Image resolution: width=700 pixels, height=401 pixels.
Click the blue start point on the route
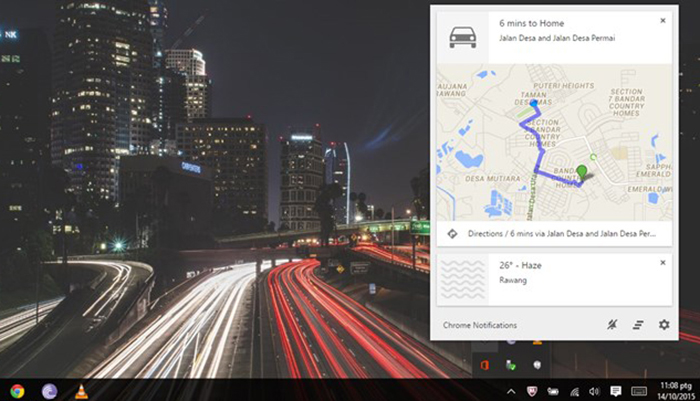coord(534,104)
